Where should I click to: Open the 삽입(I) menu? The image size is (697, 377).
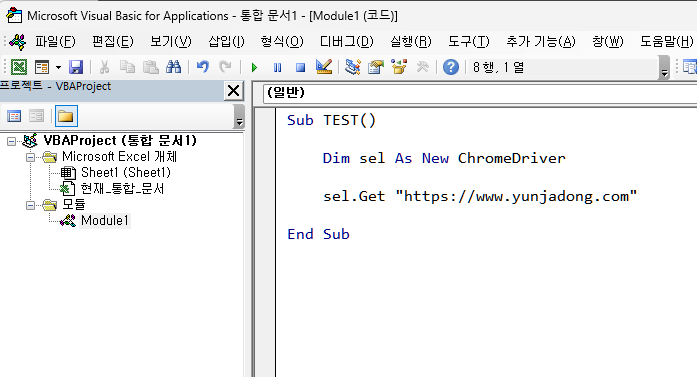click(226, 41)
